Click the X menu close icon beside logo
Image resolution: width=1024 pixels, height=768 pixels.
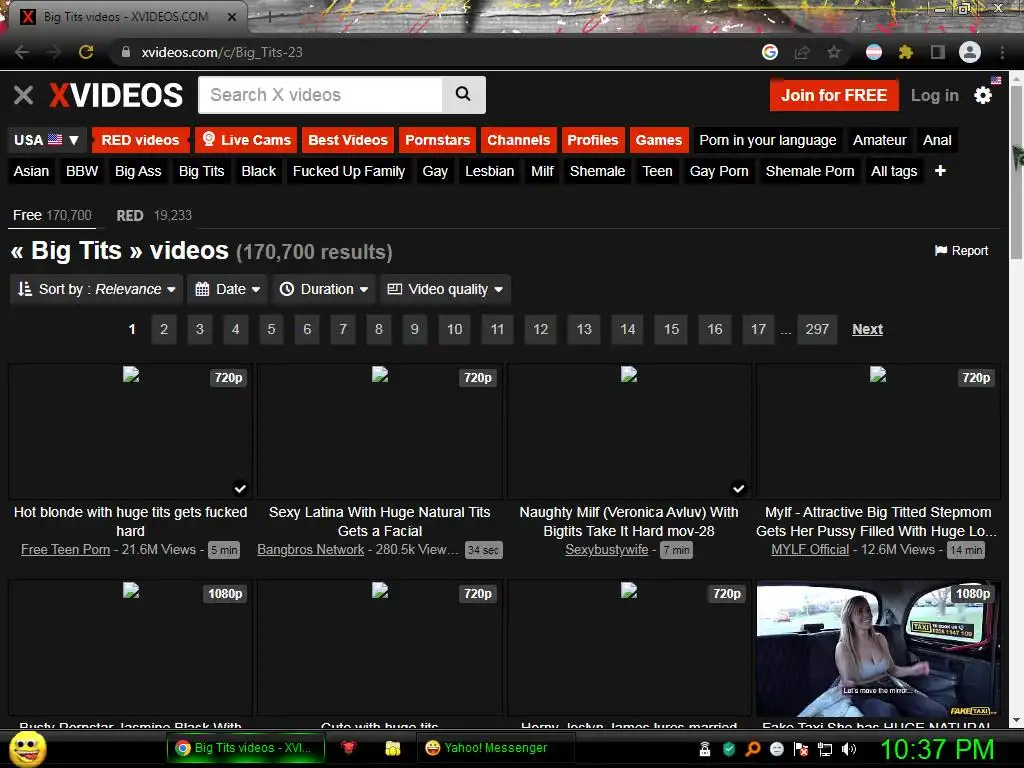tap(24, 95)
